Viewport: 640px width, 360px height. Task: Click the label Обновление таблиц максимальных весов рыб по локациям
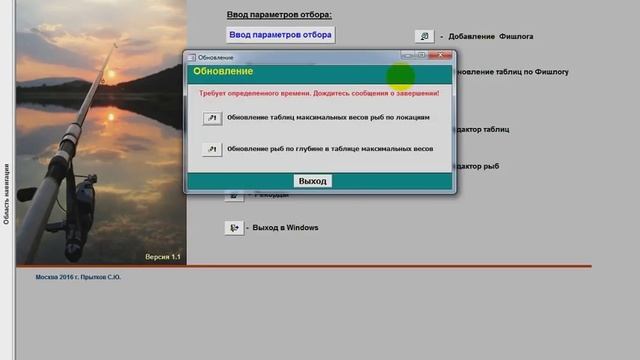328,117
